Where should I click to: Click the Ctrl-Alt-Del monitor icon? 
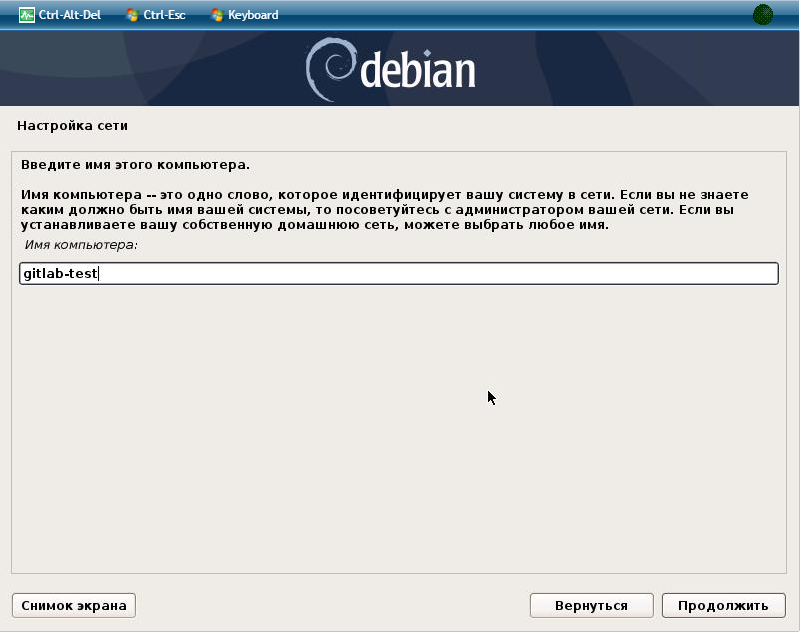click(27, 15)
